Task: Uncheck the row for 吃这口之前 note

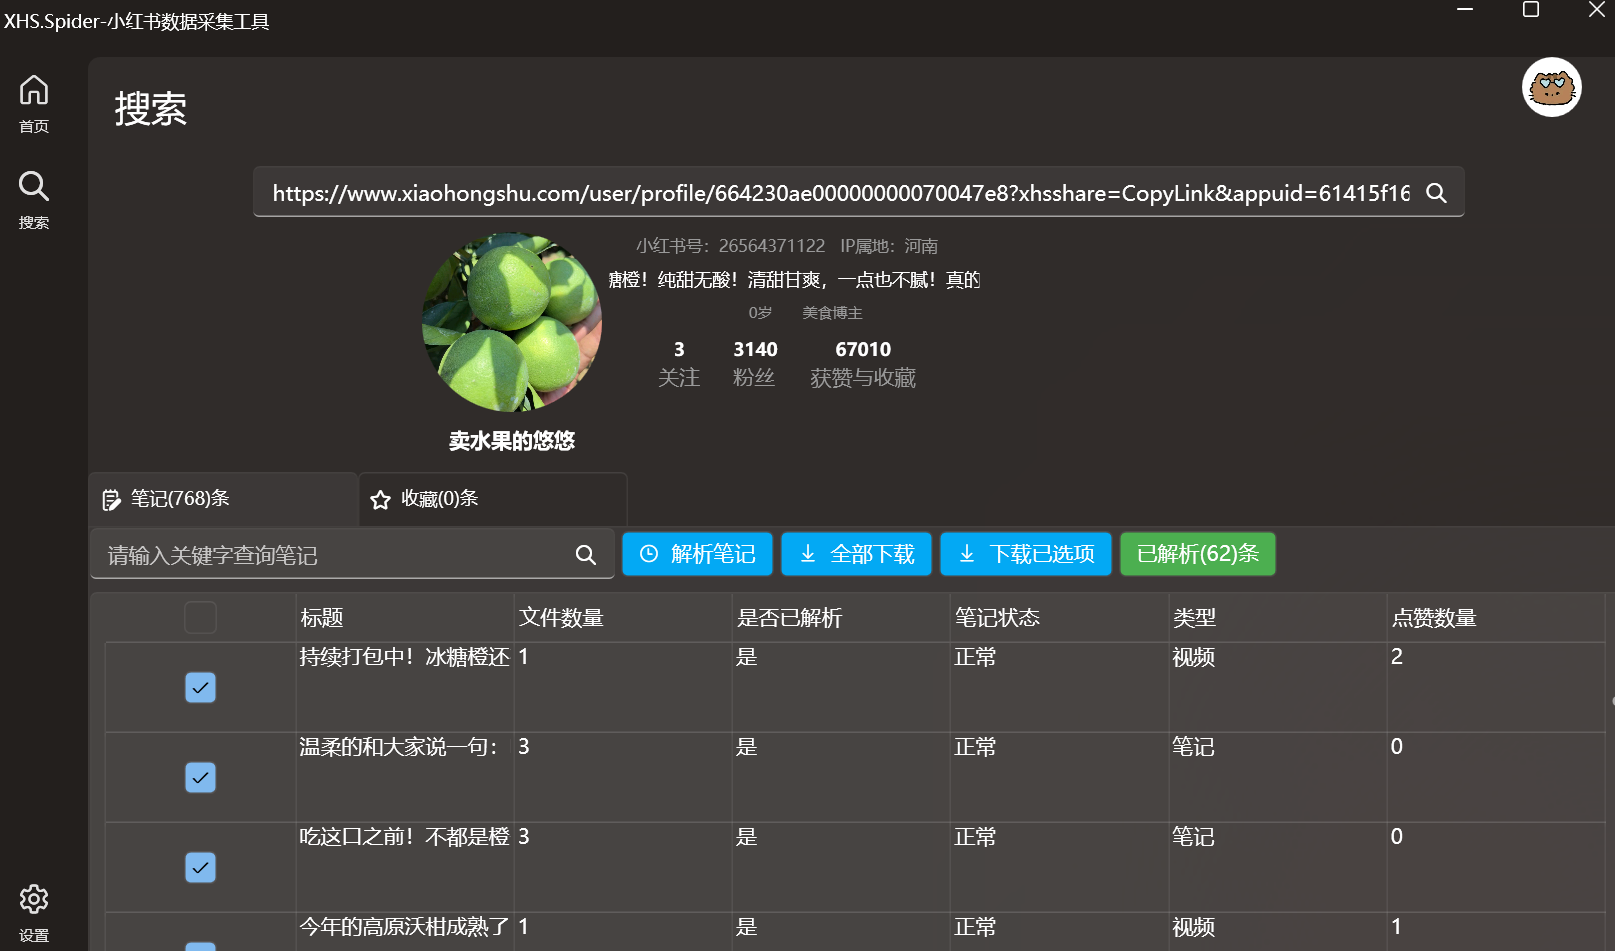Action: pyautogui.click(x=200, y=868)
